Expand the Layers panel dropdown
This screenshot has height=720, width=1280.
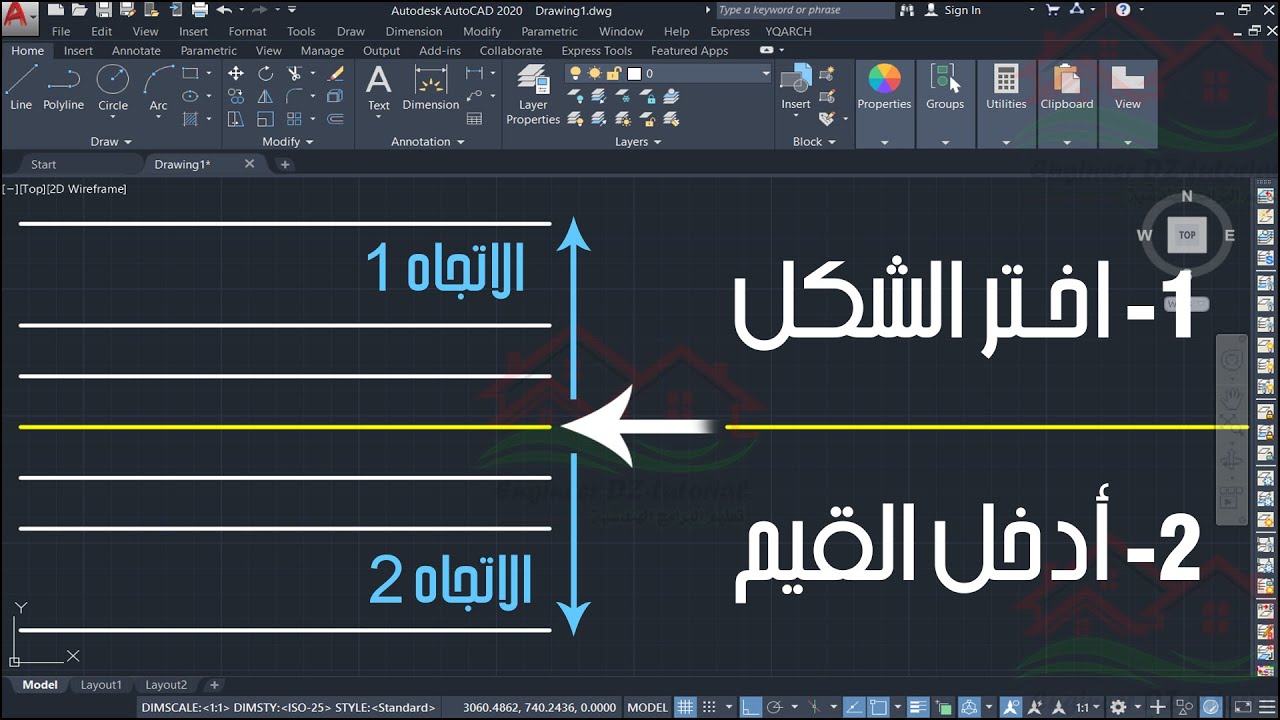pos(638,142)
